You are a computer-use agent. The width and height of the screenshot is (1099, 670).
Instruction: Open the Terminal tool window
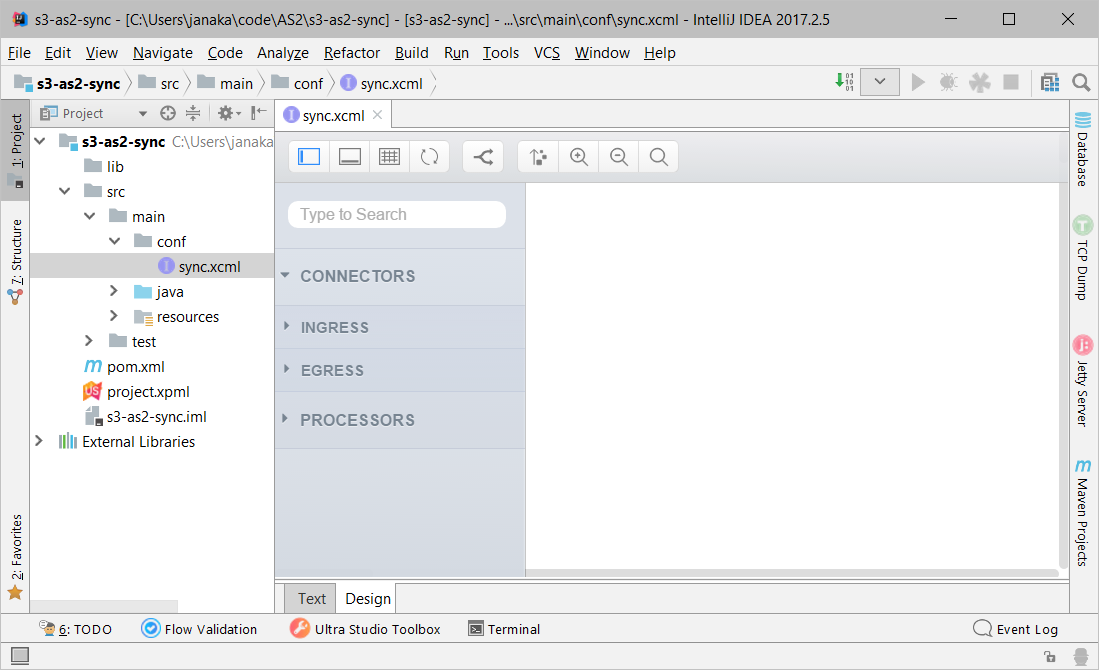pos(505,629)
